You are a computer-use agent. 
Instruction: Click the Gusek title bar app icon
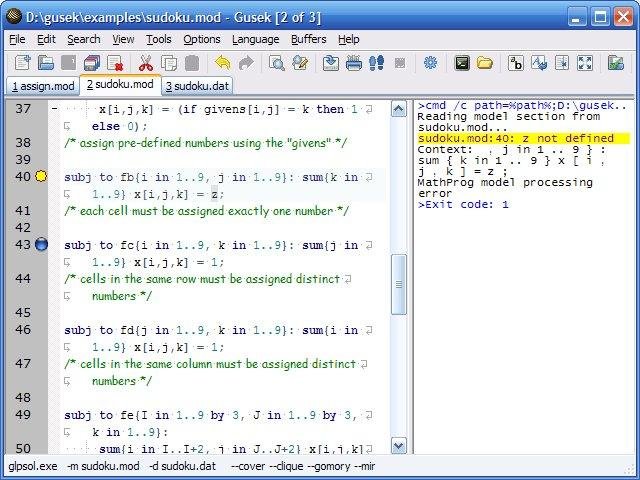tap(14, 16)
